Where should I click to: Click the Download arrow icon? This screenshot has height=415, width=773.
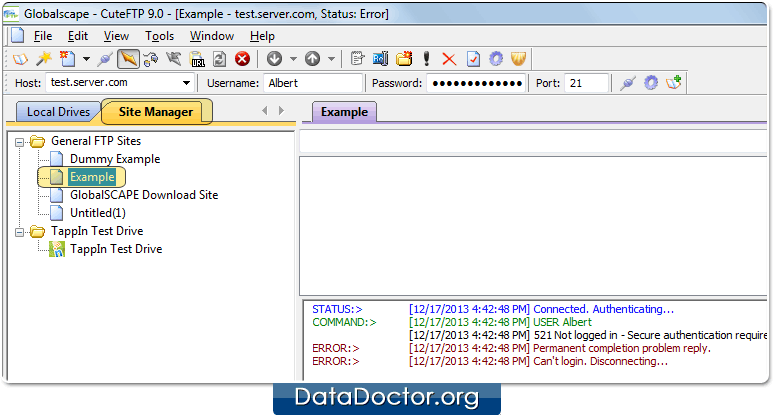(274, 59)
